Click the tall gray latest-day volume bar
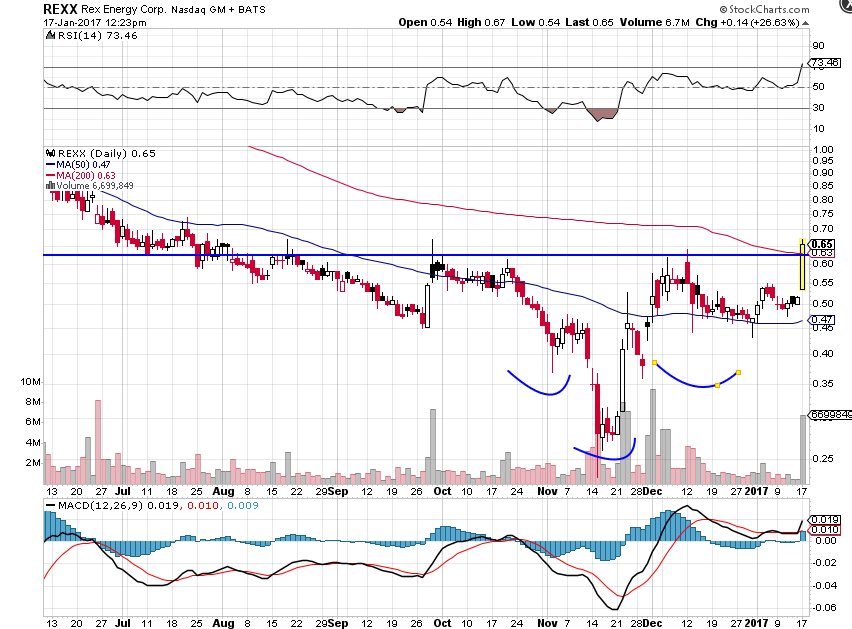 (803, 450)
